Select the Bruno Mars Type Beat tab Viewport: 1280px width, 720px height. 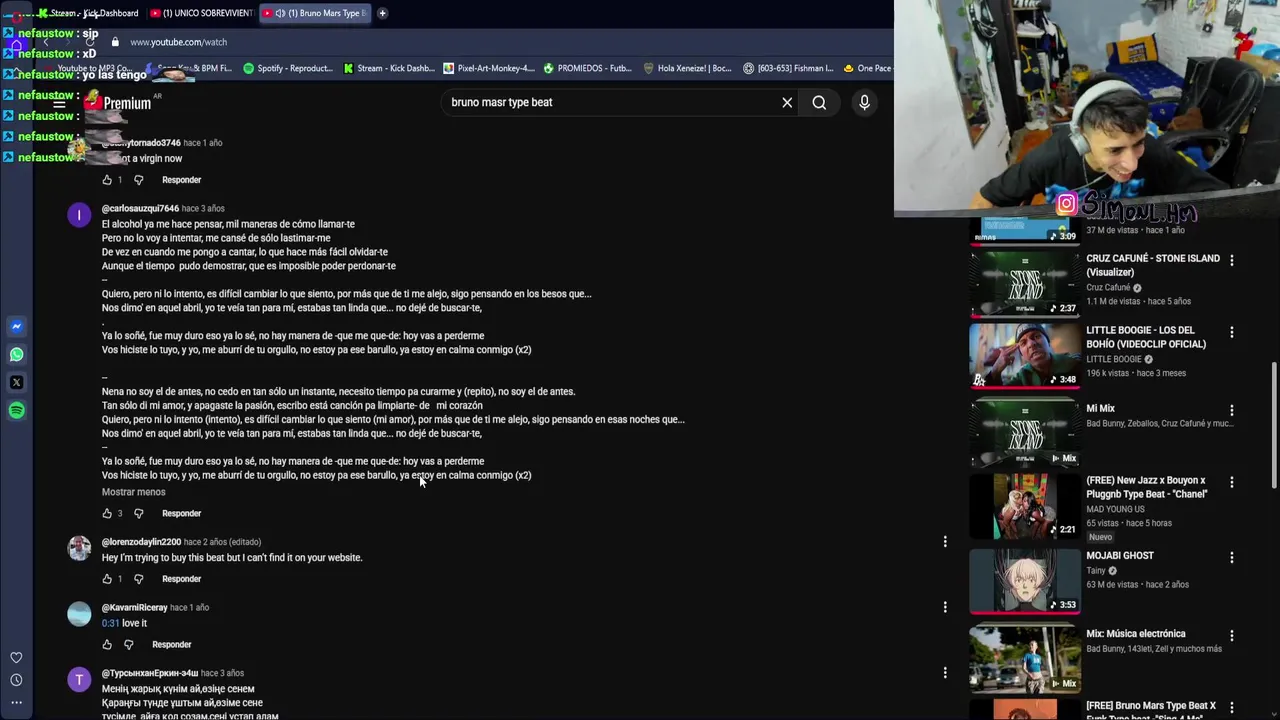pos(315,13)
